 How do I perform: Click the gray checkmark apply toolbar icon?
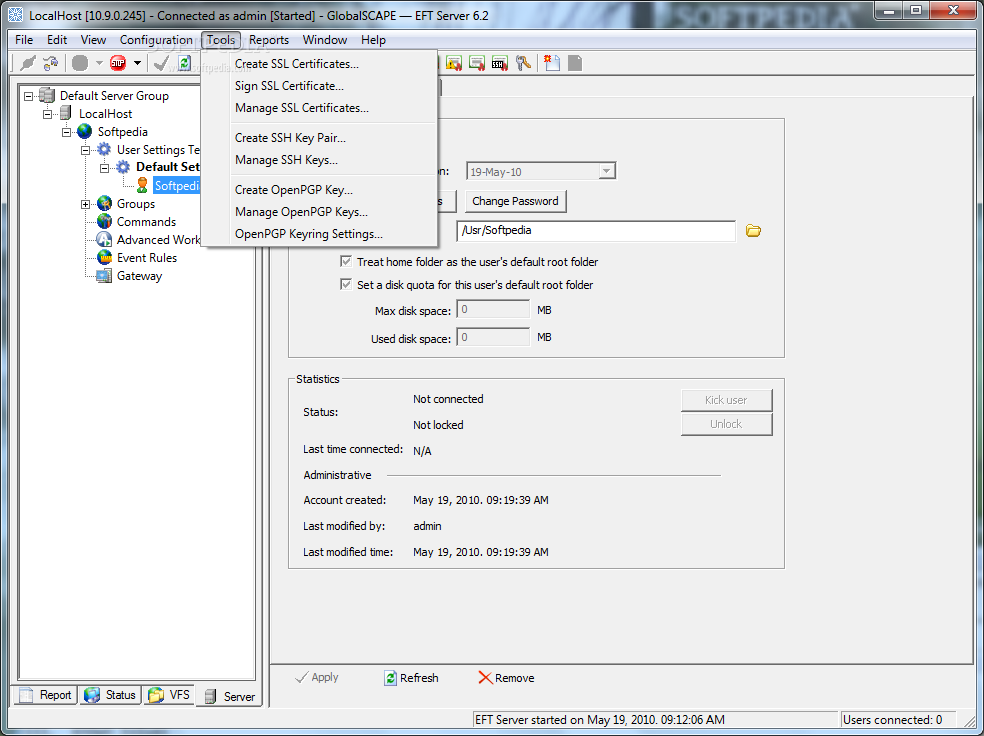[161, 63]
